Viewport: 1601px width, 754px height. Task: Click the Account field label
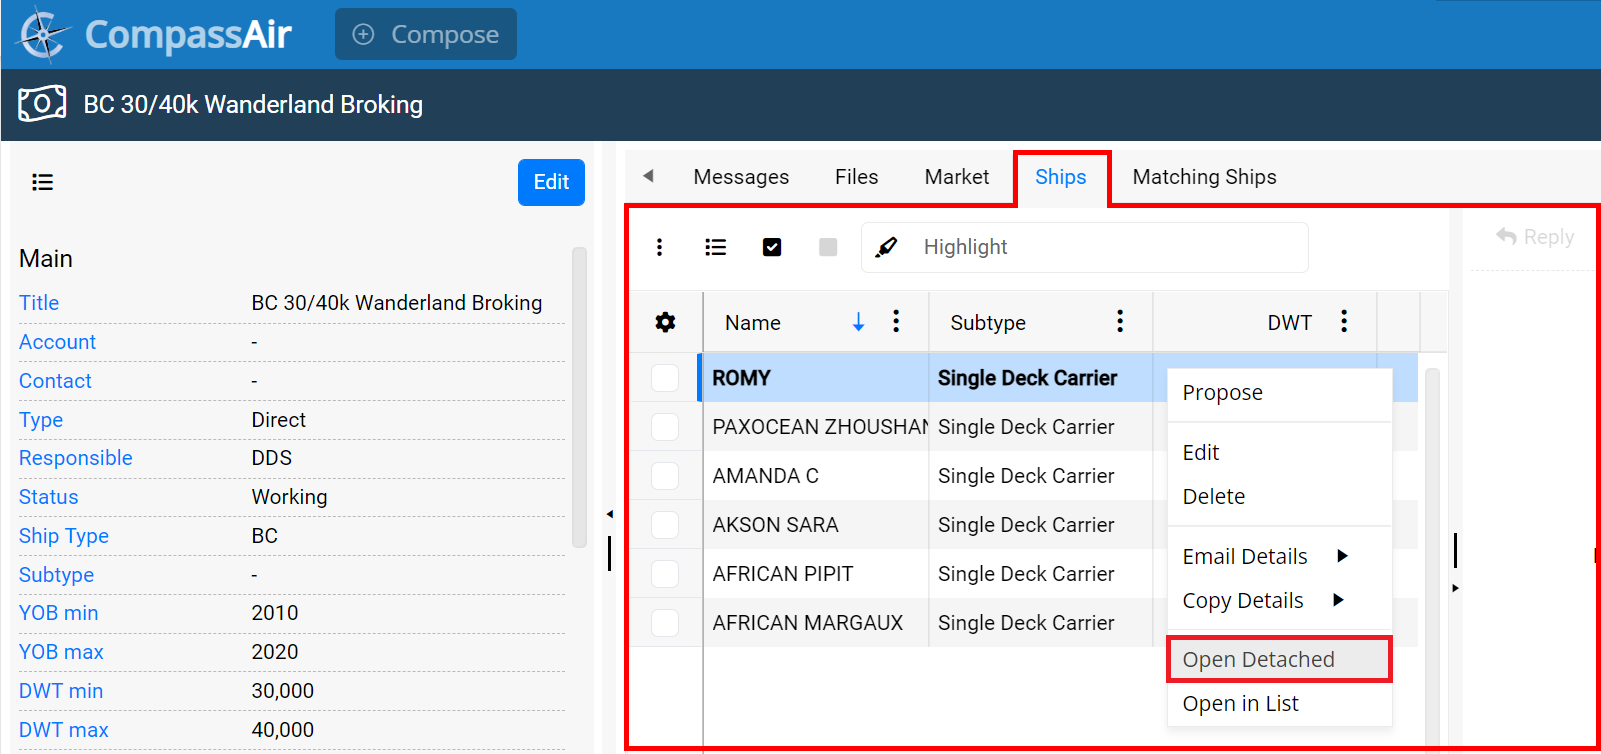(57, 342)
